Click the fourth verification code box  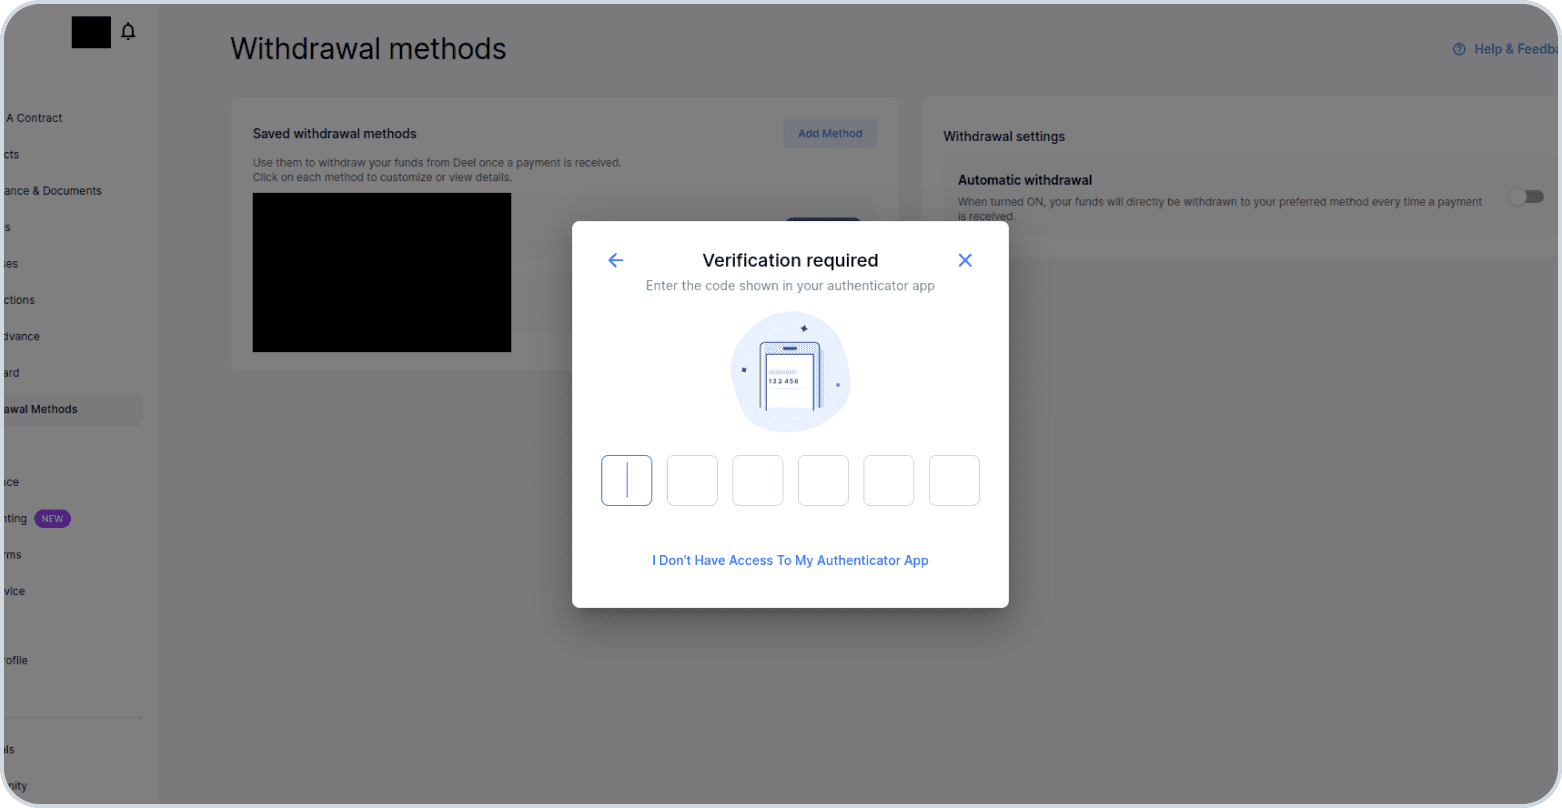click(x=823, y=480)
